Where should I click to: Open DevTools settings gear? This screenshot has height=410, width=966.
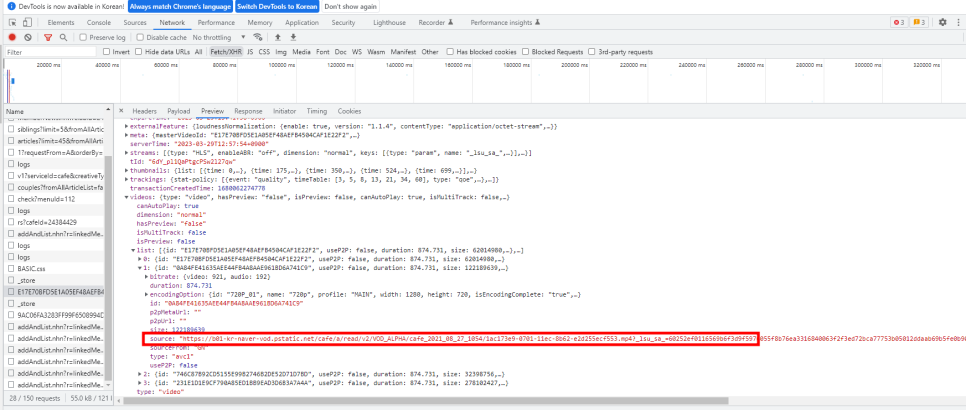pyautogui.click(x=943, y=22)
